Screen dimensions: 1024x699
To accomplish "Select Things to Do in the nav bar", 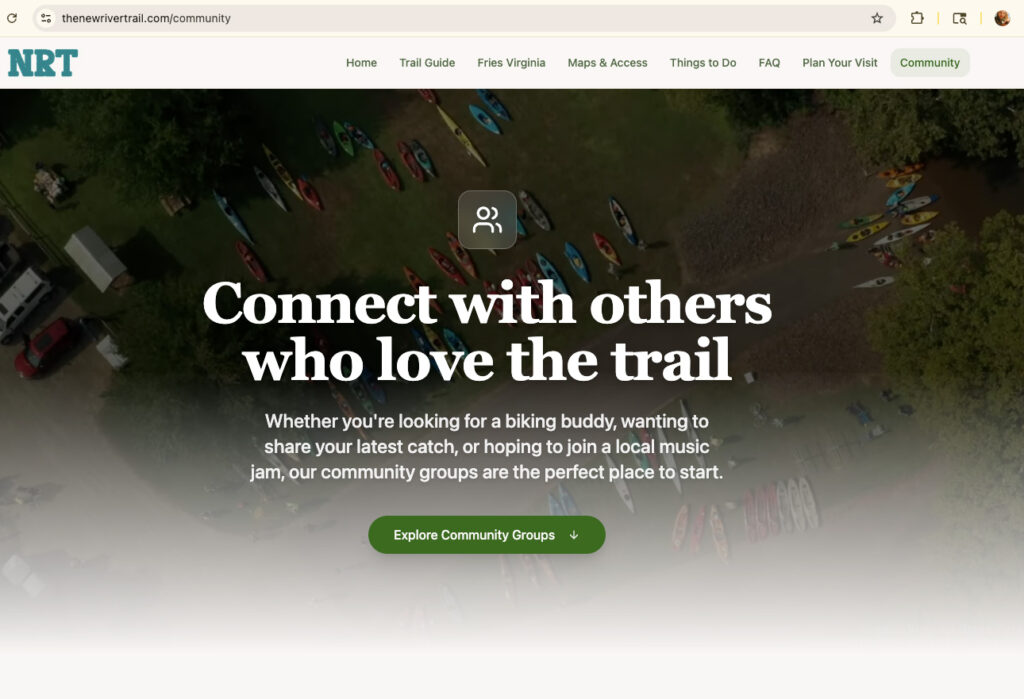I will pyautogui.click(x=703, y=63).
